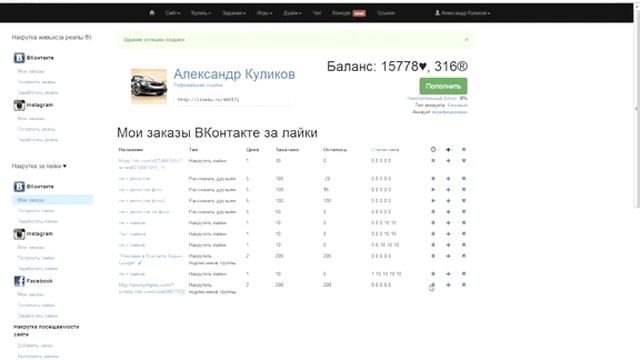640x360 pixels.
Task: Click the ВКонтакте icon under Накрутка живых
Action: [x=19, y=58]
